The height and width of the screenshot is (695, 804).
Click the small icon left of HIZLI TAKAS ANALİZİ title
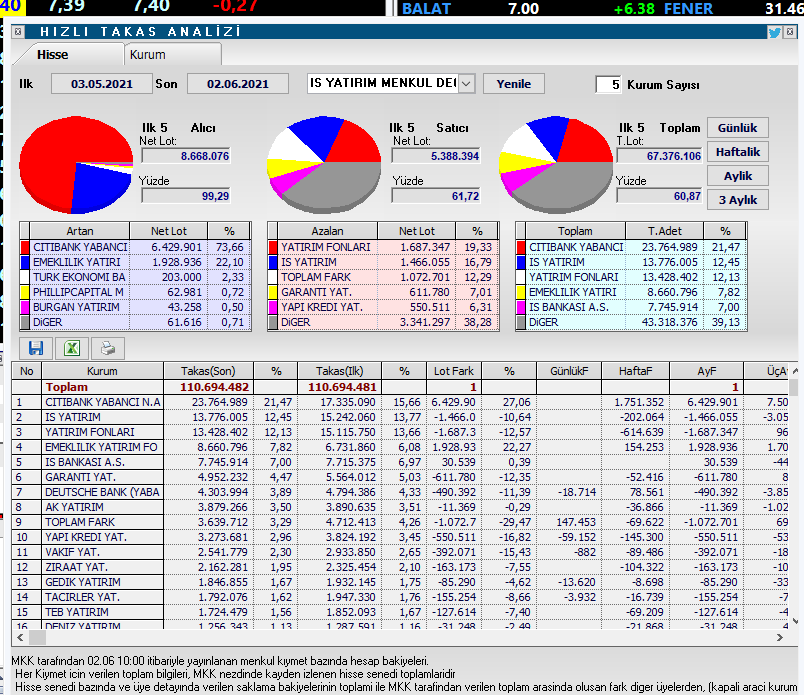pyautogui.click(x=18, y=32)
